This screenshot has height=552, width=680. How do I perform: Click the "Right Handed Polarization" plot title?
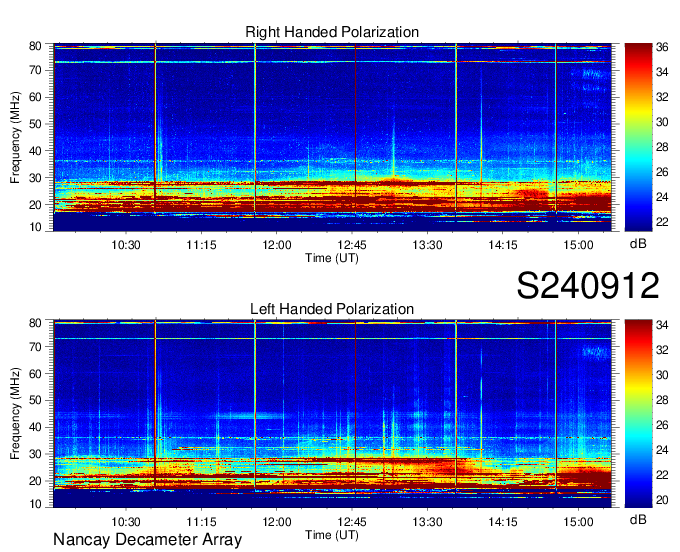332,32
